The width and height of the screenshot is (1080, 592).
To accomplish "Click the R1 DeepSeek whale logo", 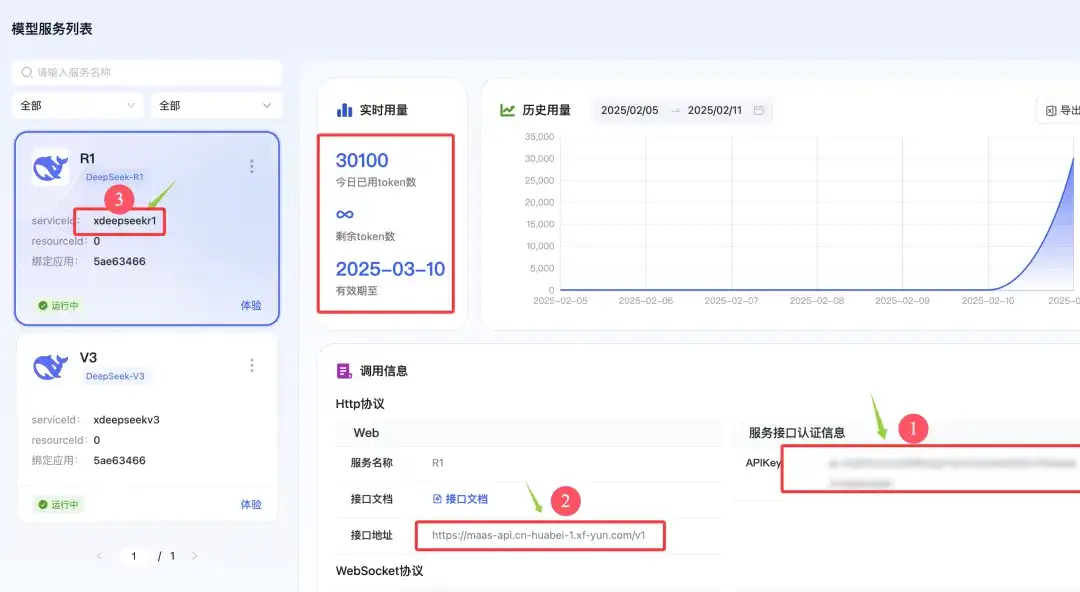I will [51, 167].
